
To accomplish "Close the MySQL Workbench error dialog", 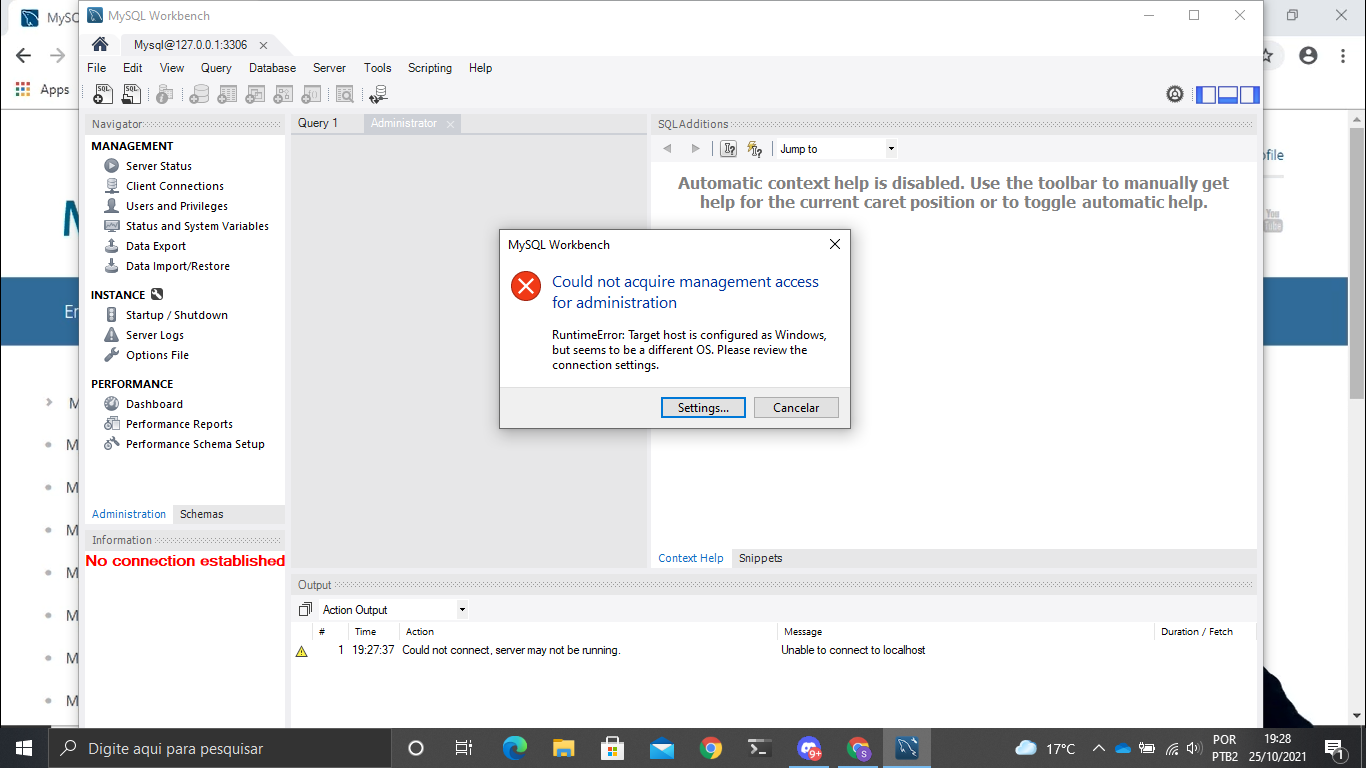I will (x=835, y=244).
